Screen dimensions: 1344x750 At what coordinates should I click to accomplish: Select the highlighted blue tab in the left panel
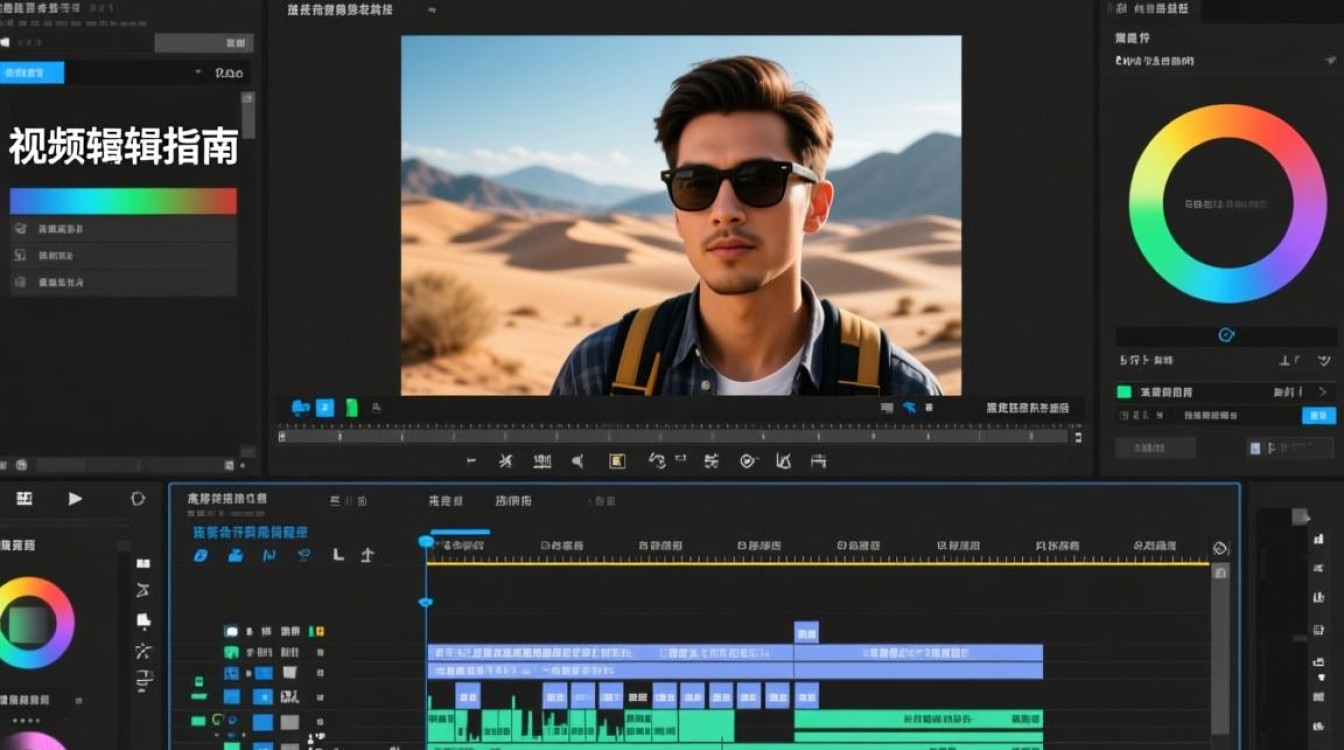point(32,72)
